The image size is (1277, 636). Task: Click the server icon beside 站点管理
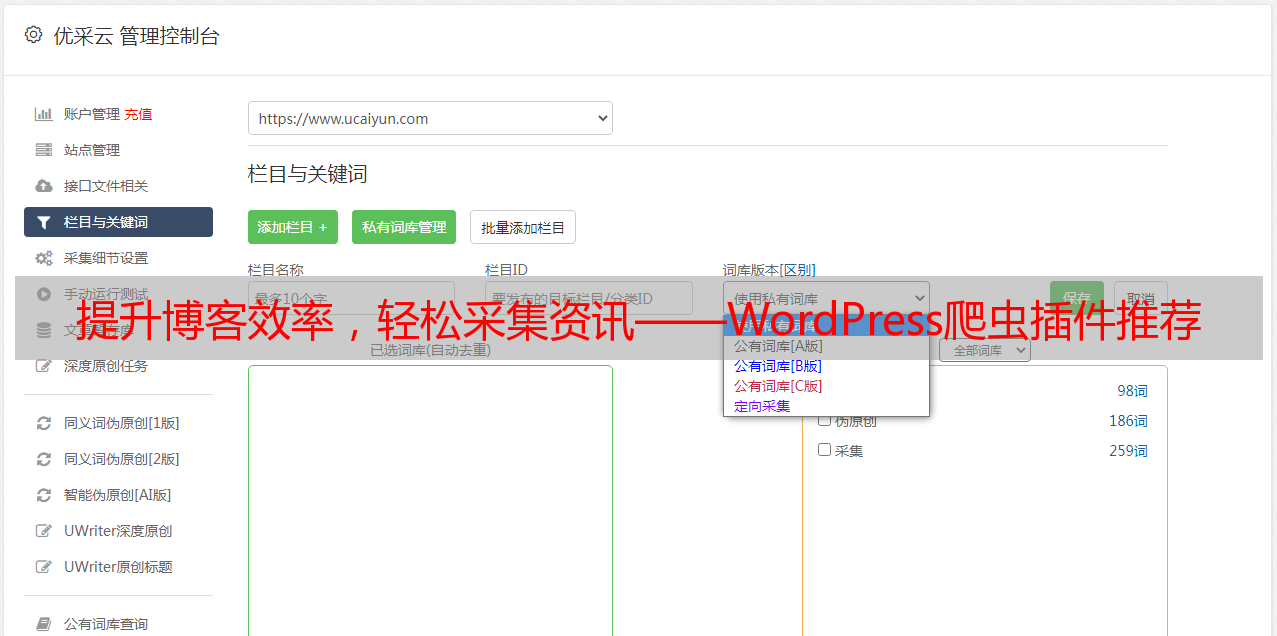tap(44, 150)
